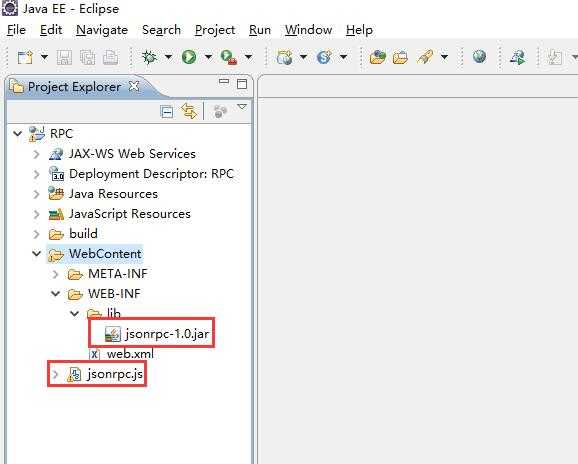Click the Save toolbar icon

tap(64, 57)
